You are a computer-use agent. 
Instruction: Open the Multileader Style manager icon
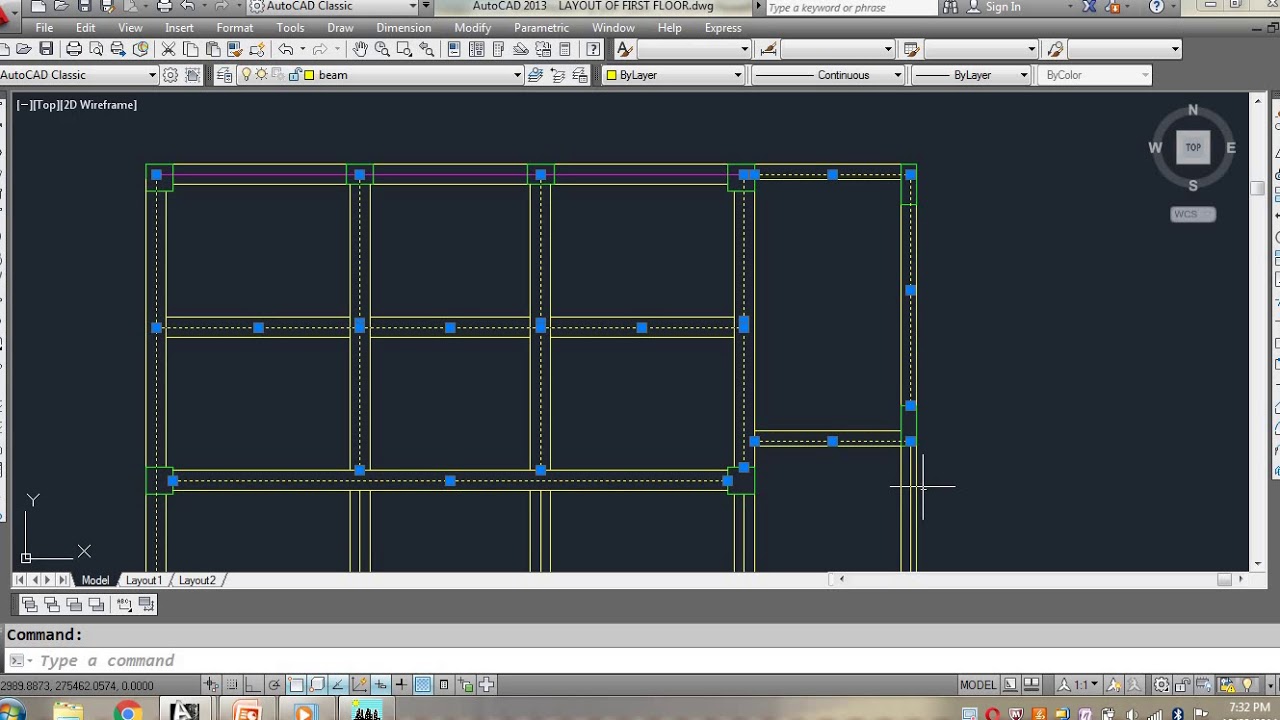[x=1055, y=48]
